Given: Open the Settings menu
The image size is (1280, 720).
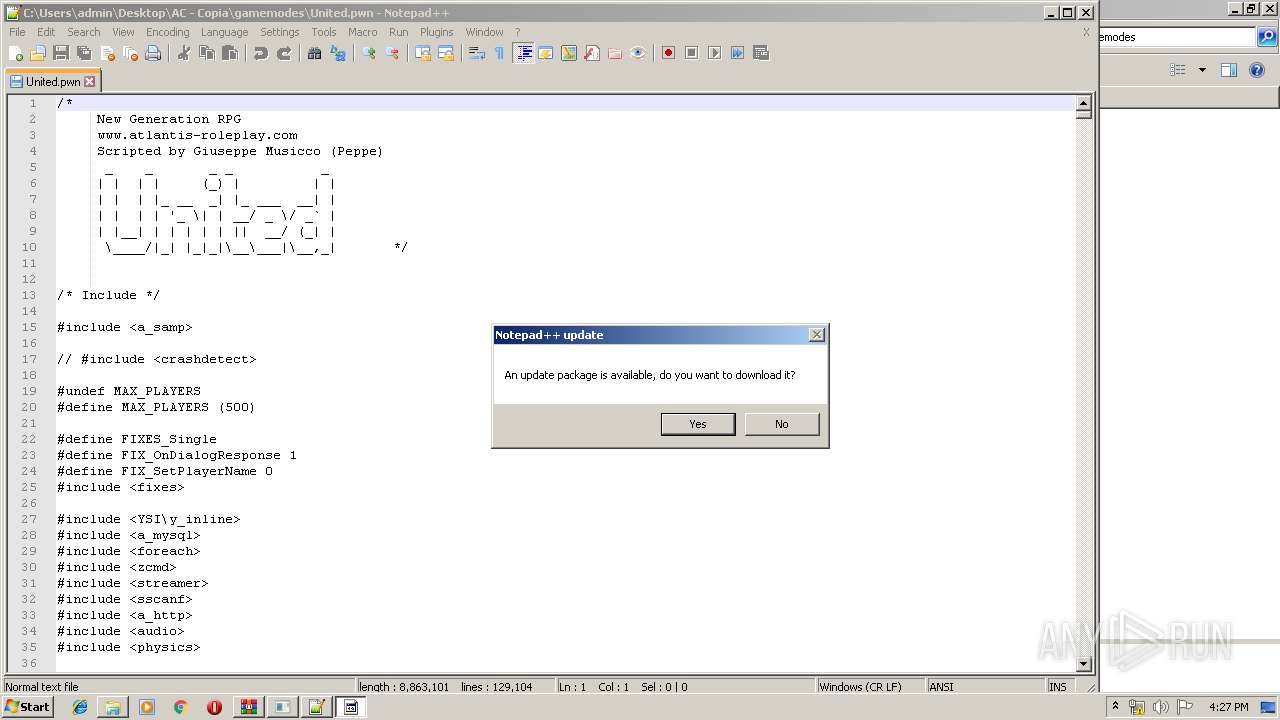Looking at the screenshot, I should [x=280, y=32].
